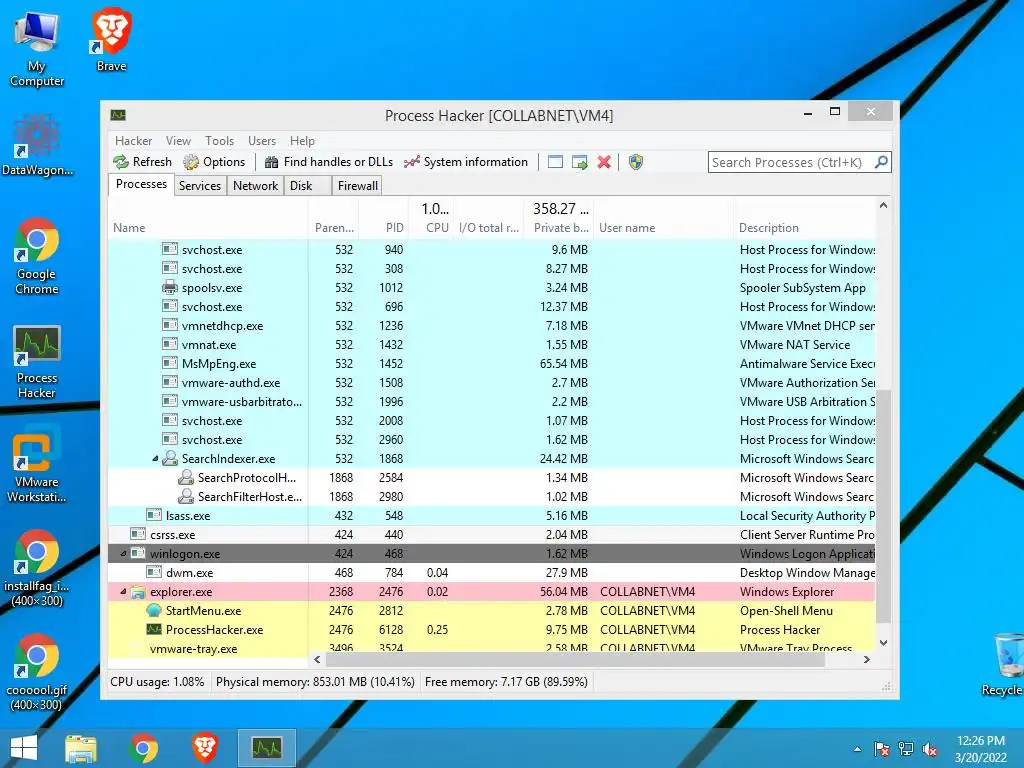Click the scroll down arrow of process list
Viewport: 1024px width, 768px height.
(x=883, y=643)
